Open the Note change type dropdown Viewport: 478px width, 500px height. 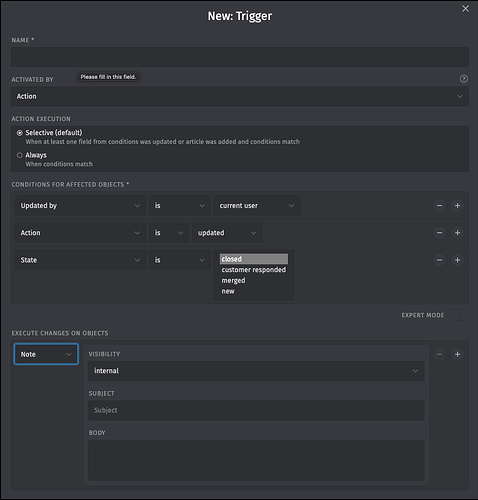point(46,354)
